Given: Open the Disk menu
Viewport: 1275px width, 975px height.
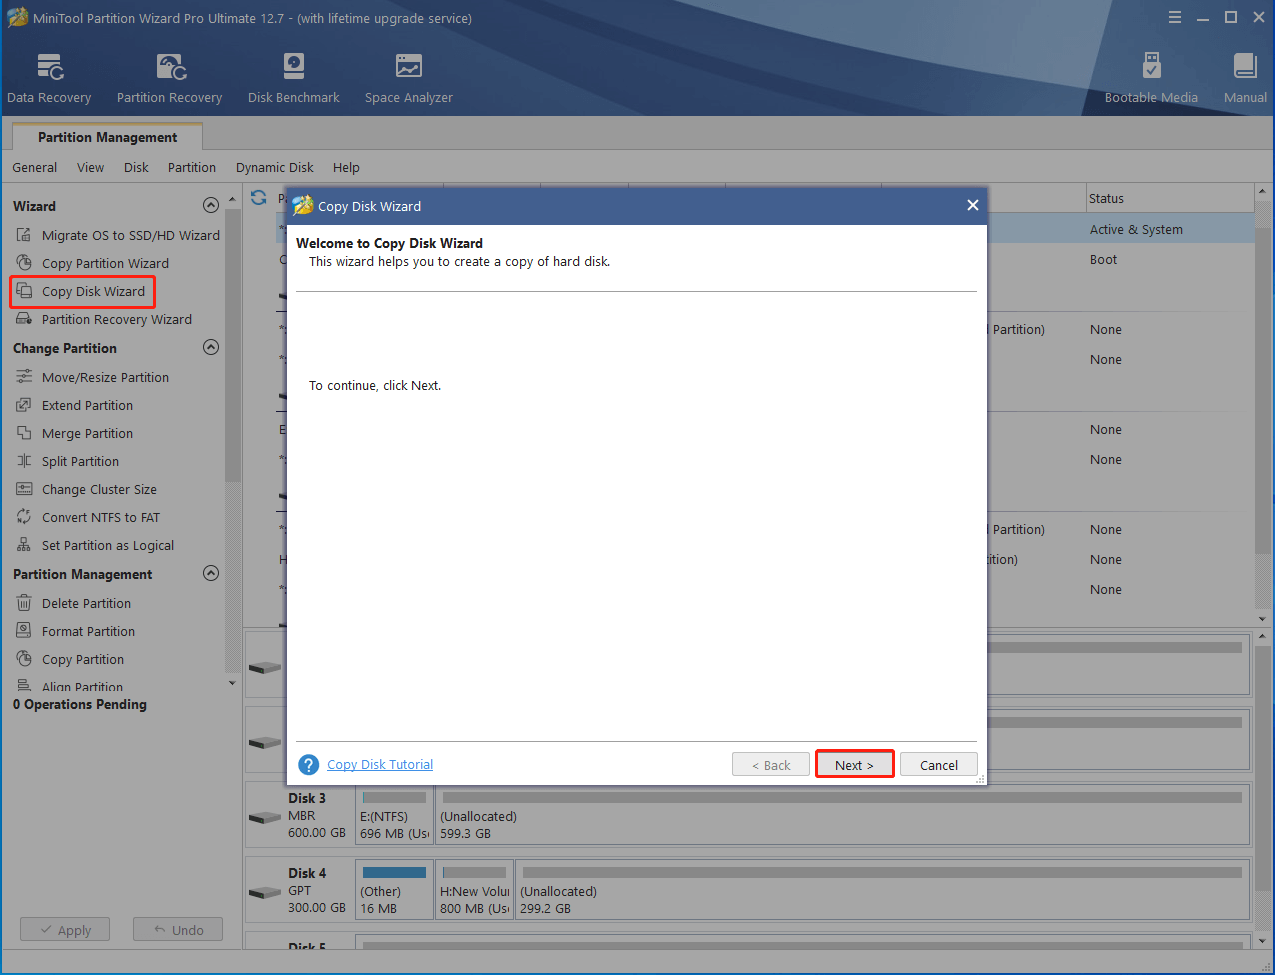Looking at the screenshot, I should tap(136, 167).
